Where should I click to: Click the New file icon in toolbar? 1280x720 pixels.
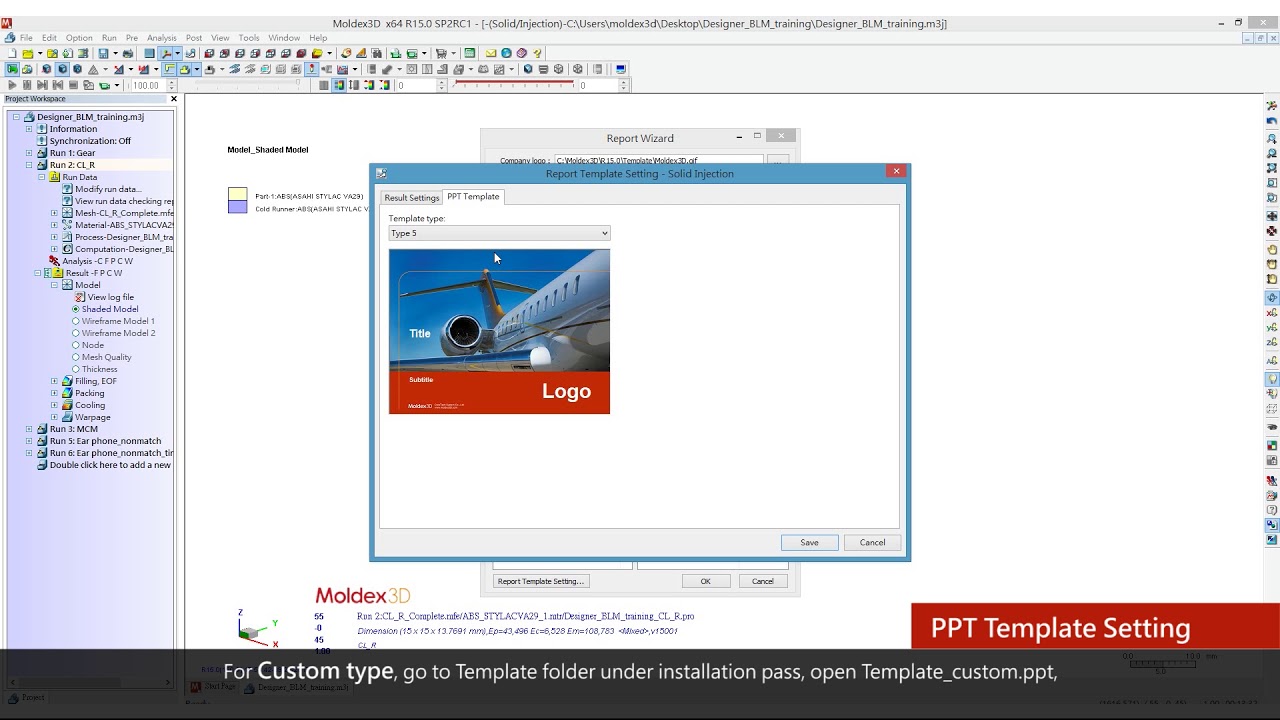click(x=12, y=53)
